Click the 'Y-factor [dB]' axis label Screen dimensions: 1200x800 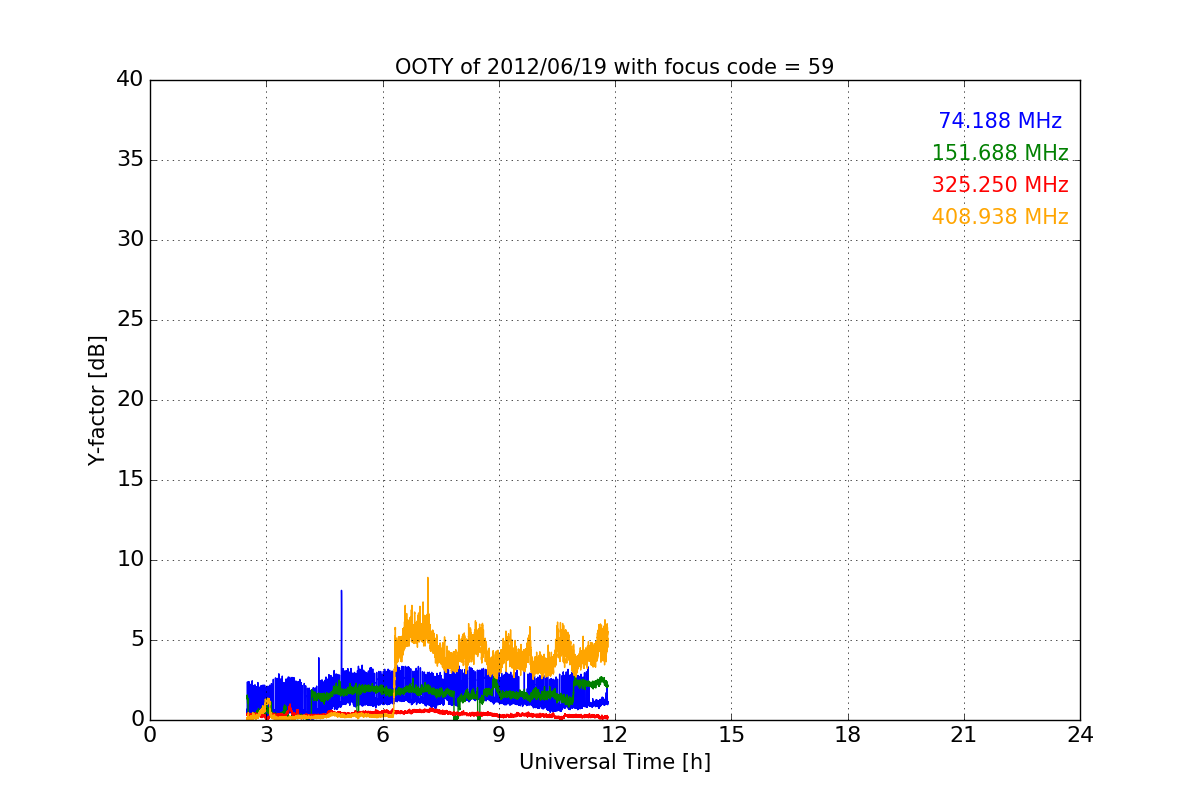click(x=97, y=400)
